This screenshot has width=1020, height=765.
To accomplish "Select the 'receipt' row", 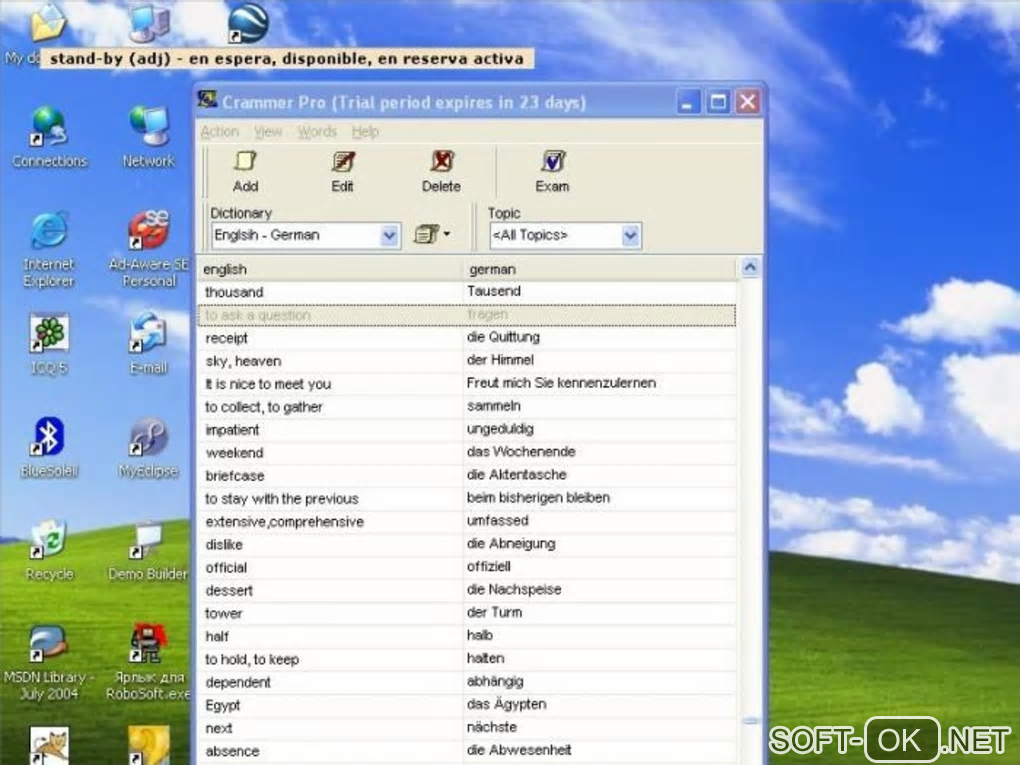I will point(467,338).
